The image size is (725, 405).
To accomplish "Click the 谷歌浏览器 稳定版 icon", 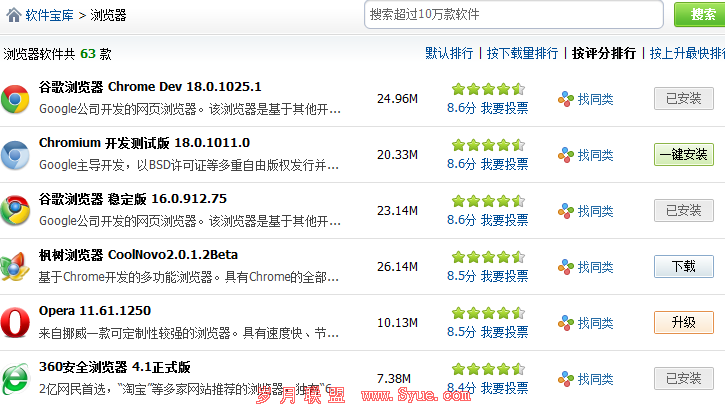I will point(15,211).
